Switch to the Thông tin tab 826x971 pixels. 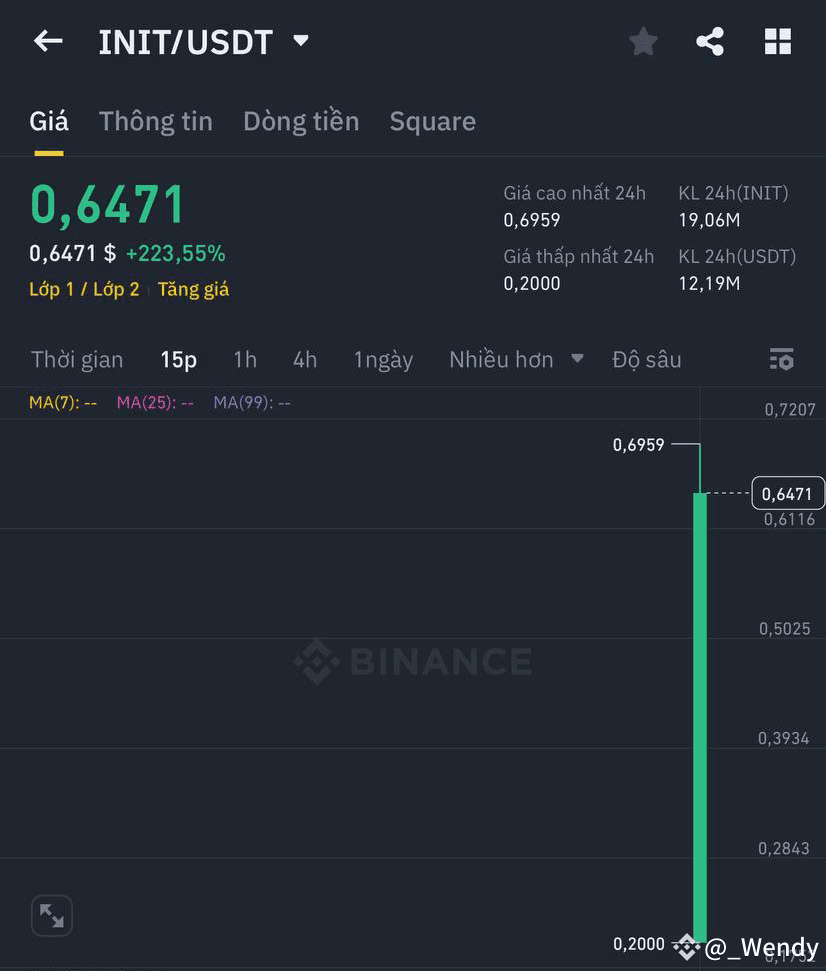[155, 121]
